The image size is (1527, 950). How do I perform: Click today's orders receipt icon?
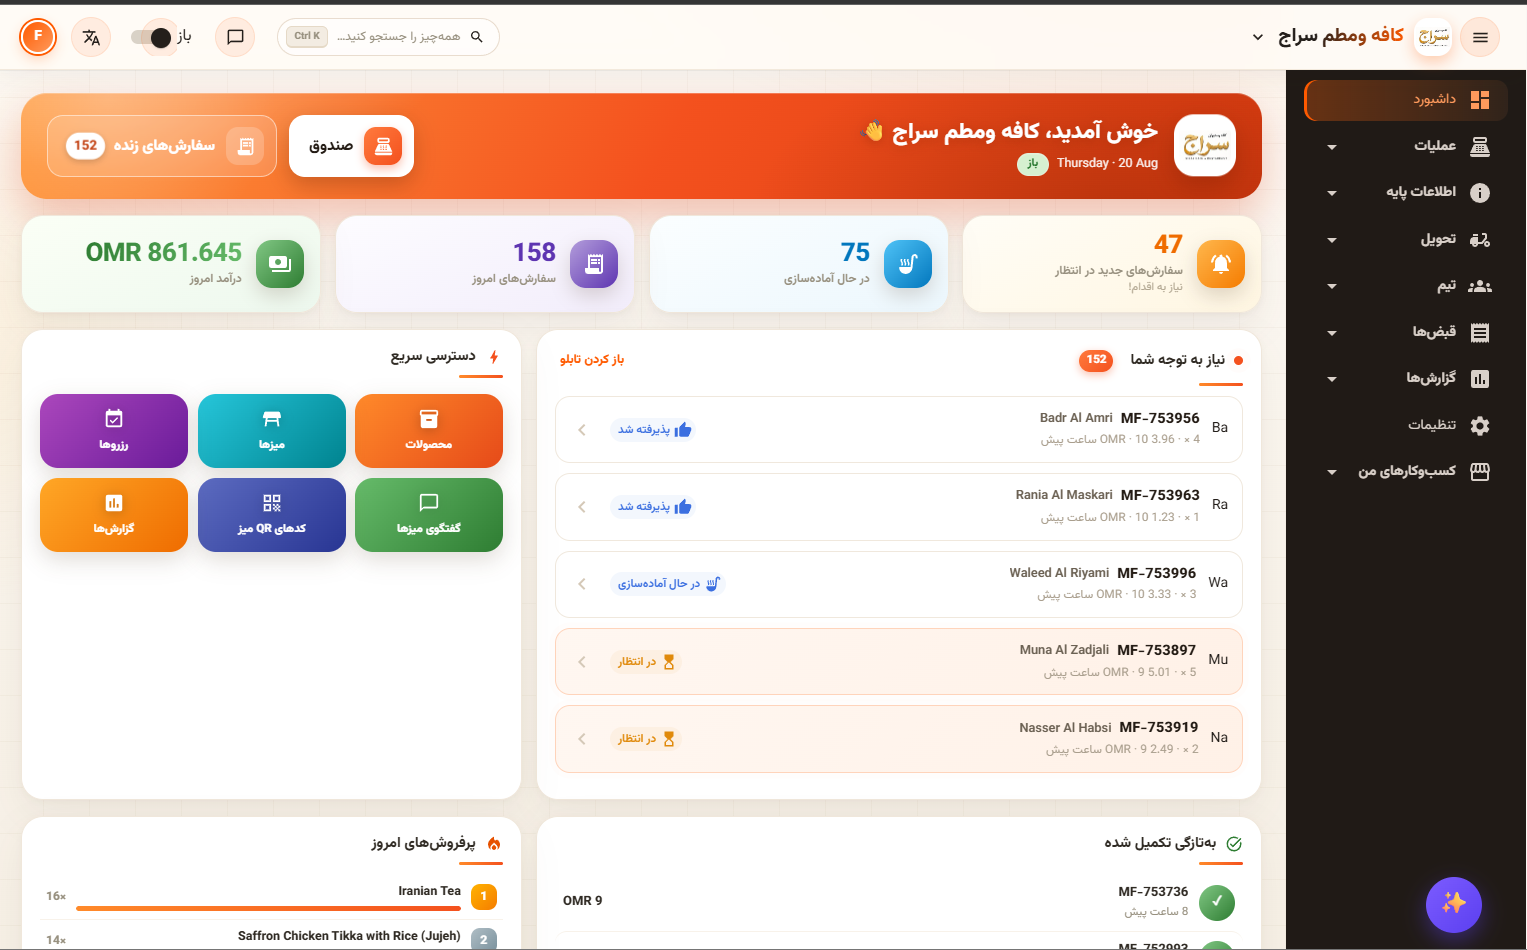point(594,264)
